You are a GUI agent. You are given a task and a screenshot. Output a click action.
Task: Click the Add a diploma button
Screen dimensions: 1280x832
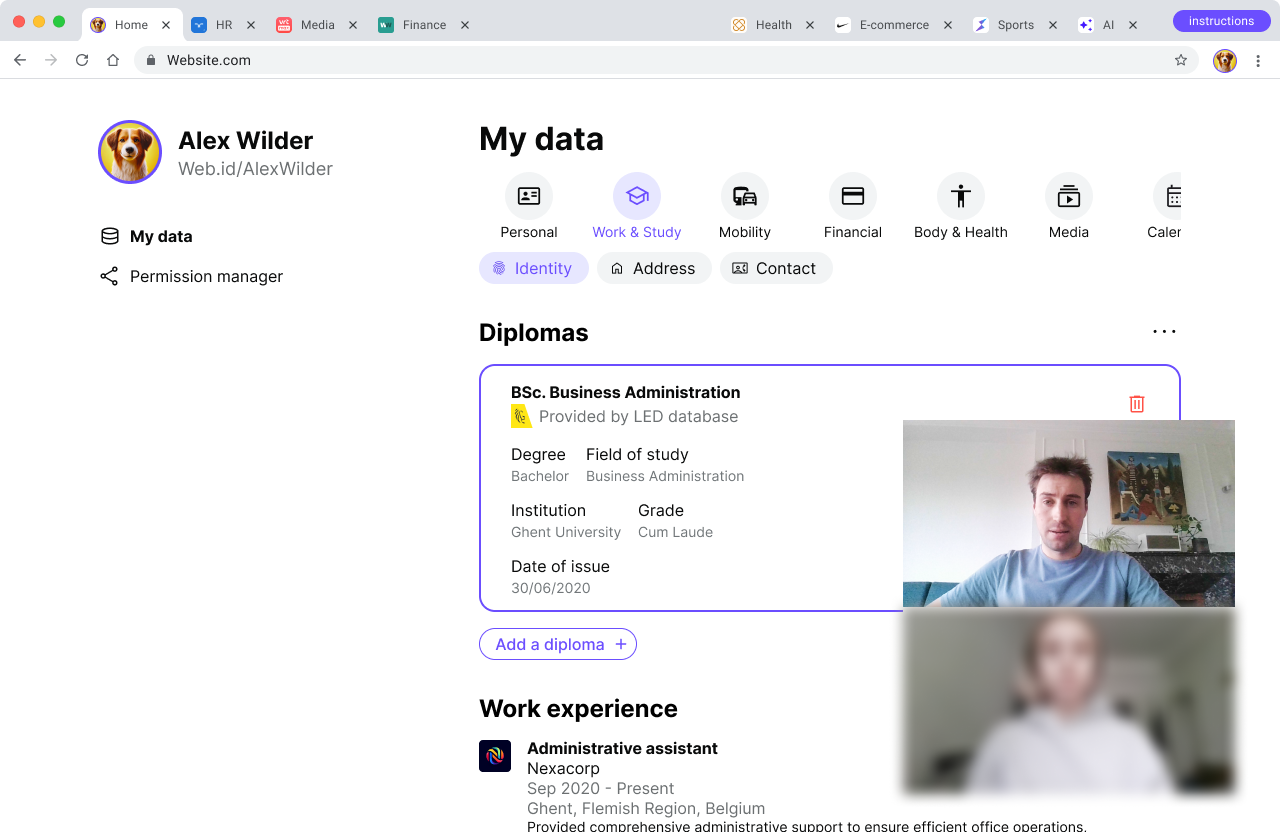(x=558, y=644)
